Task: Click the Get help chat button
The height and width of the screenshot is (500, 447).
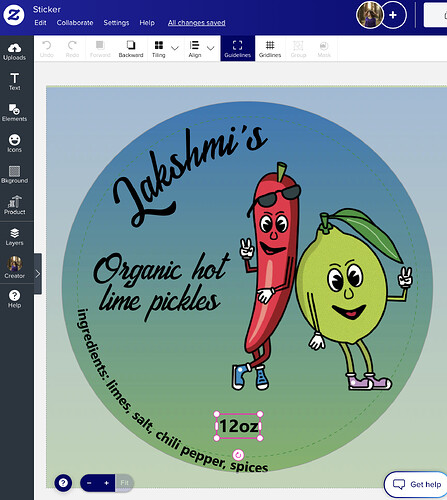Action: (417, 484)
